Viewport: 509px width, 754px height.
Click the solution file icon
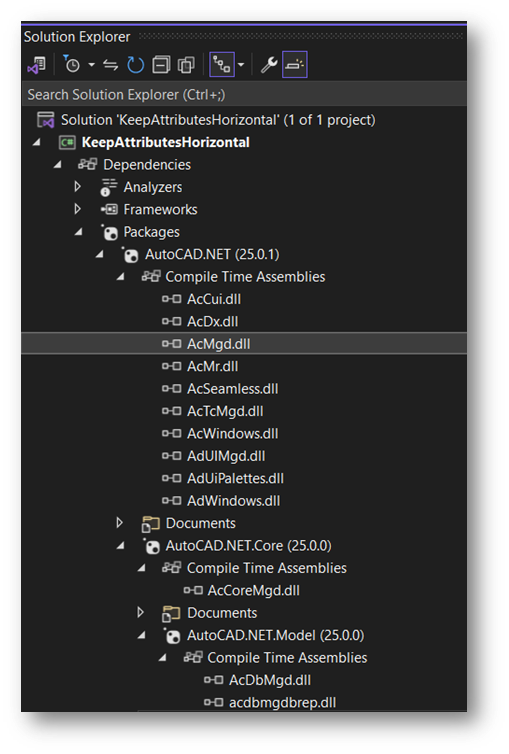46,120
